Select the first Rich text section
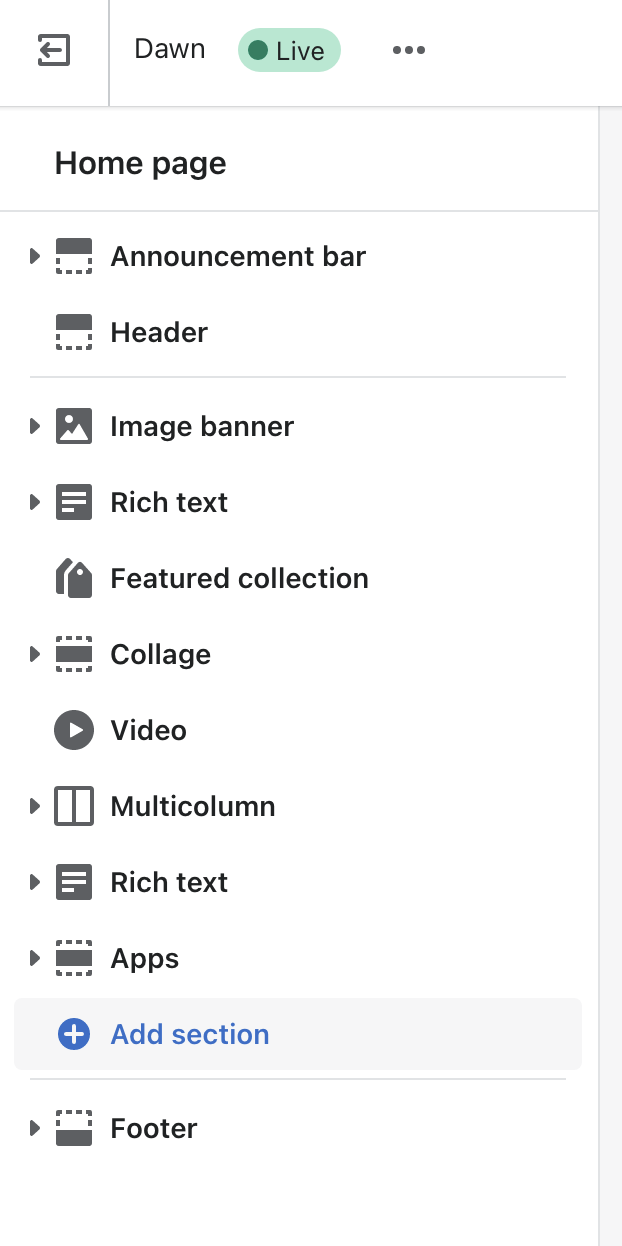Screen dimensions: 622x1246 (169, 502)
